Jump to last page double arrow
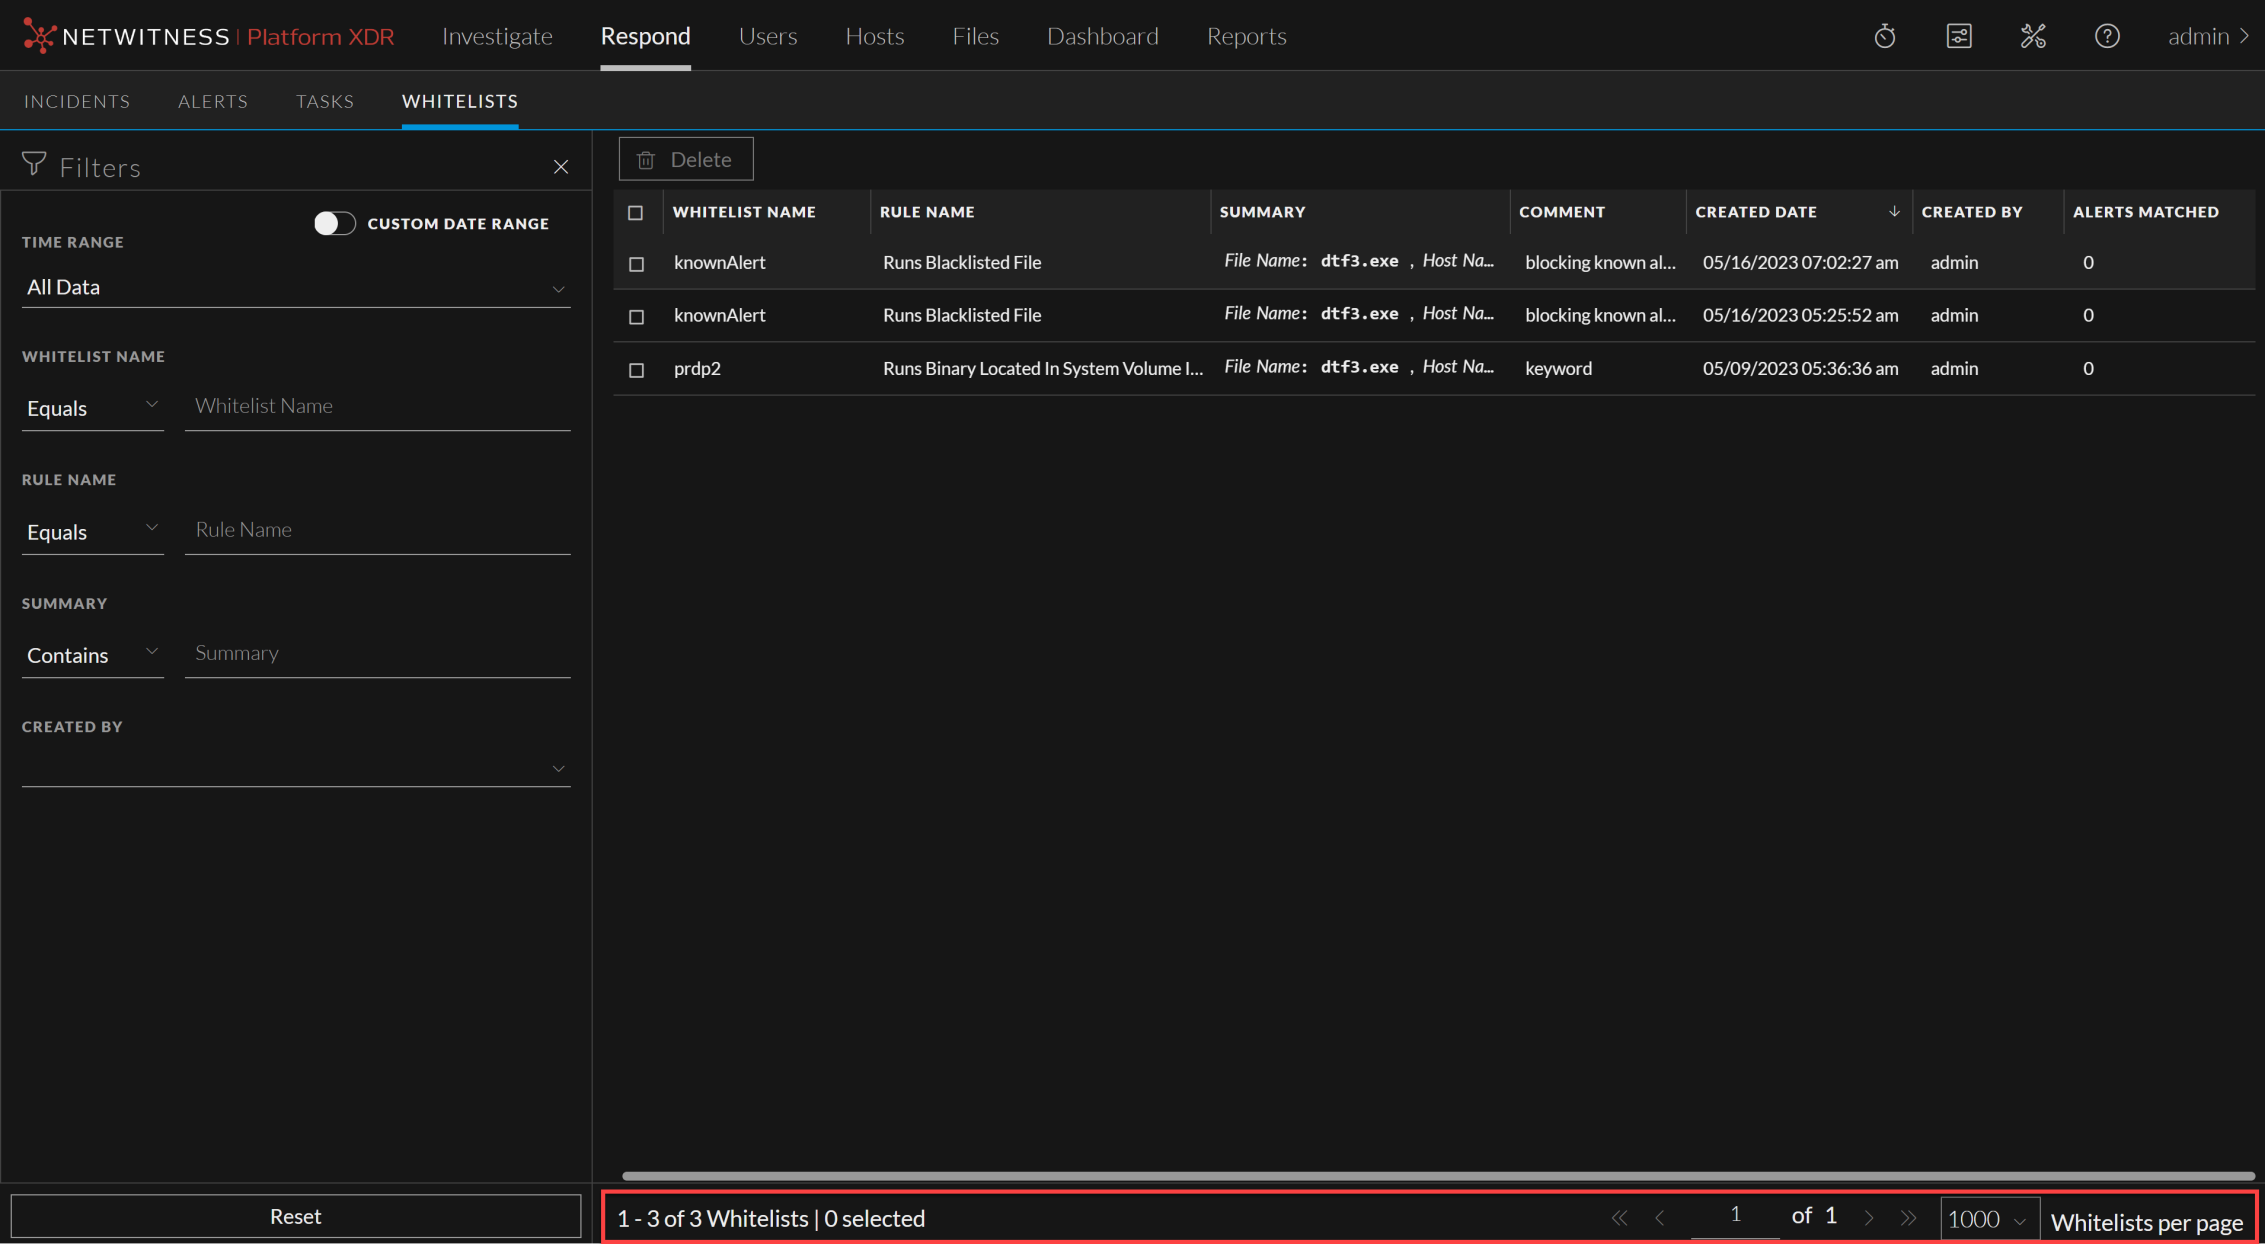The width and height of the screenshot is (2265, 1244). coord(1908,1218)
